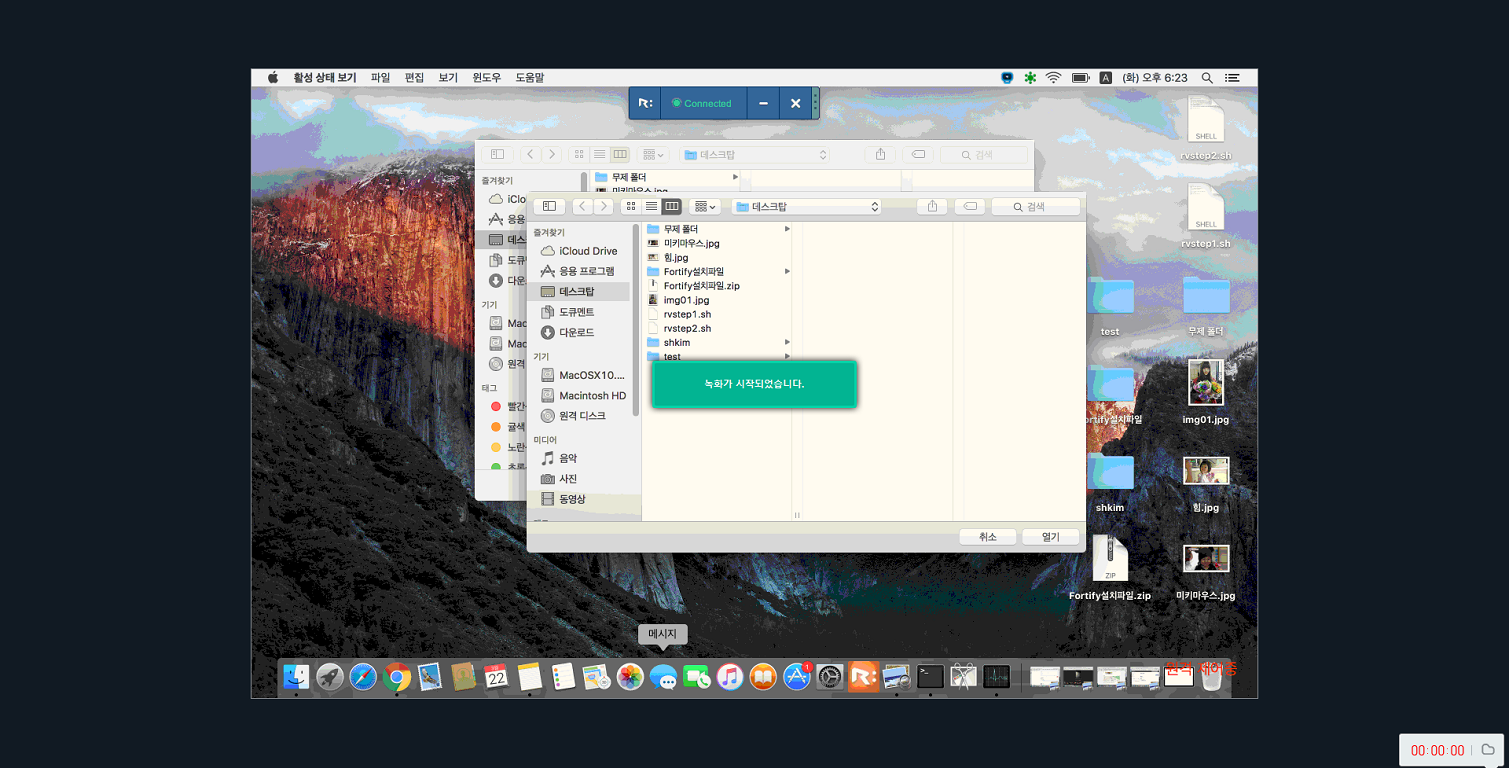
Task: Open Safari from the Dock
Action: [x=363, y=677]
